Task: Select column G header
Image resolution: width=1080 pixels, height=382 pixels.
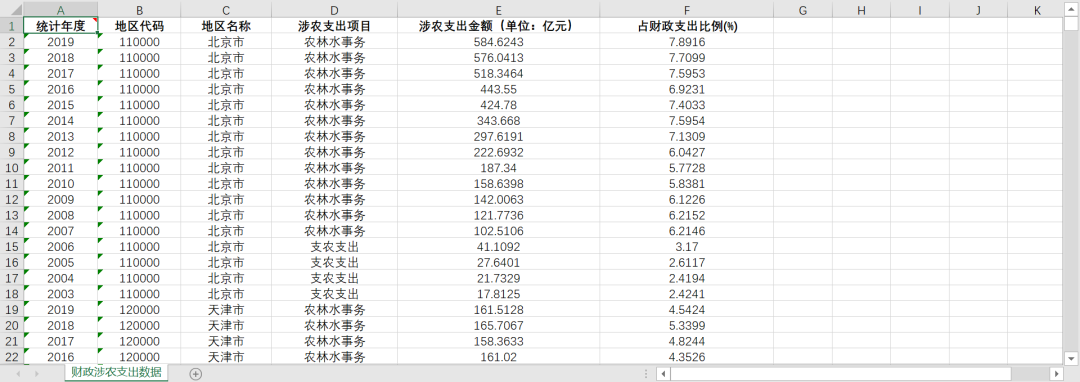Action: pyautogui.click(x=803, y=10)
